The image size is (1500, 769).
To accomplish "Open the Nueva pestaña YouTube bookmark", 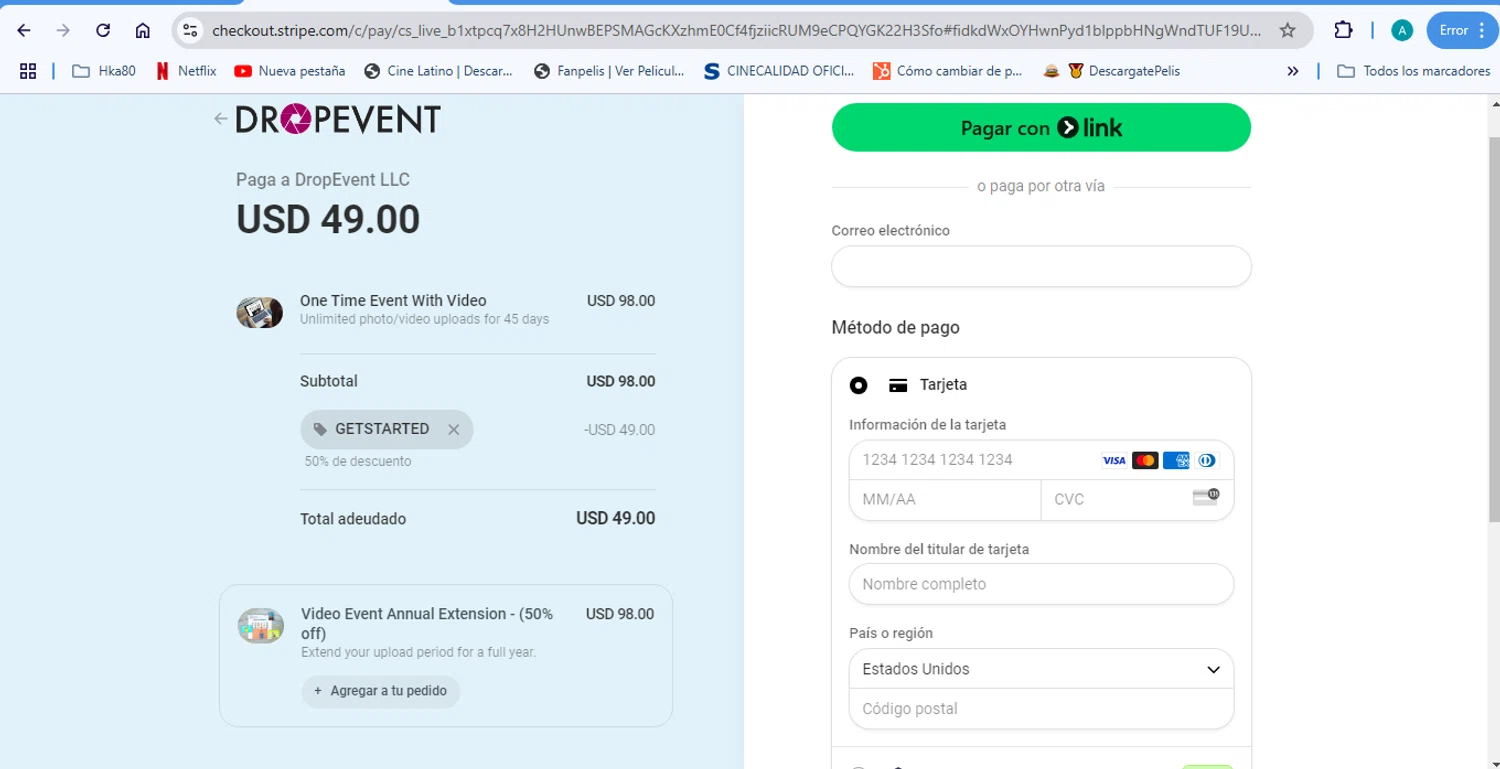I will pos(290,71).
